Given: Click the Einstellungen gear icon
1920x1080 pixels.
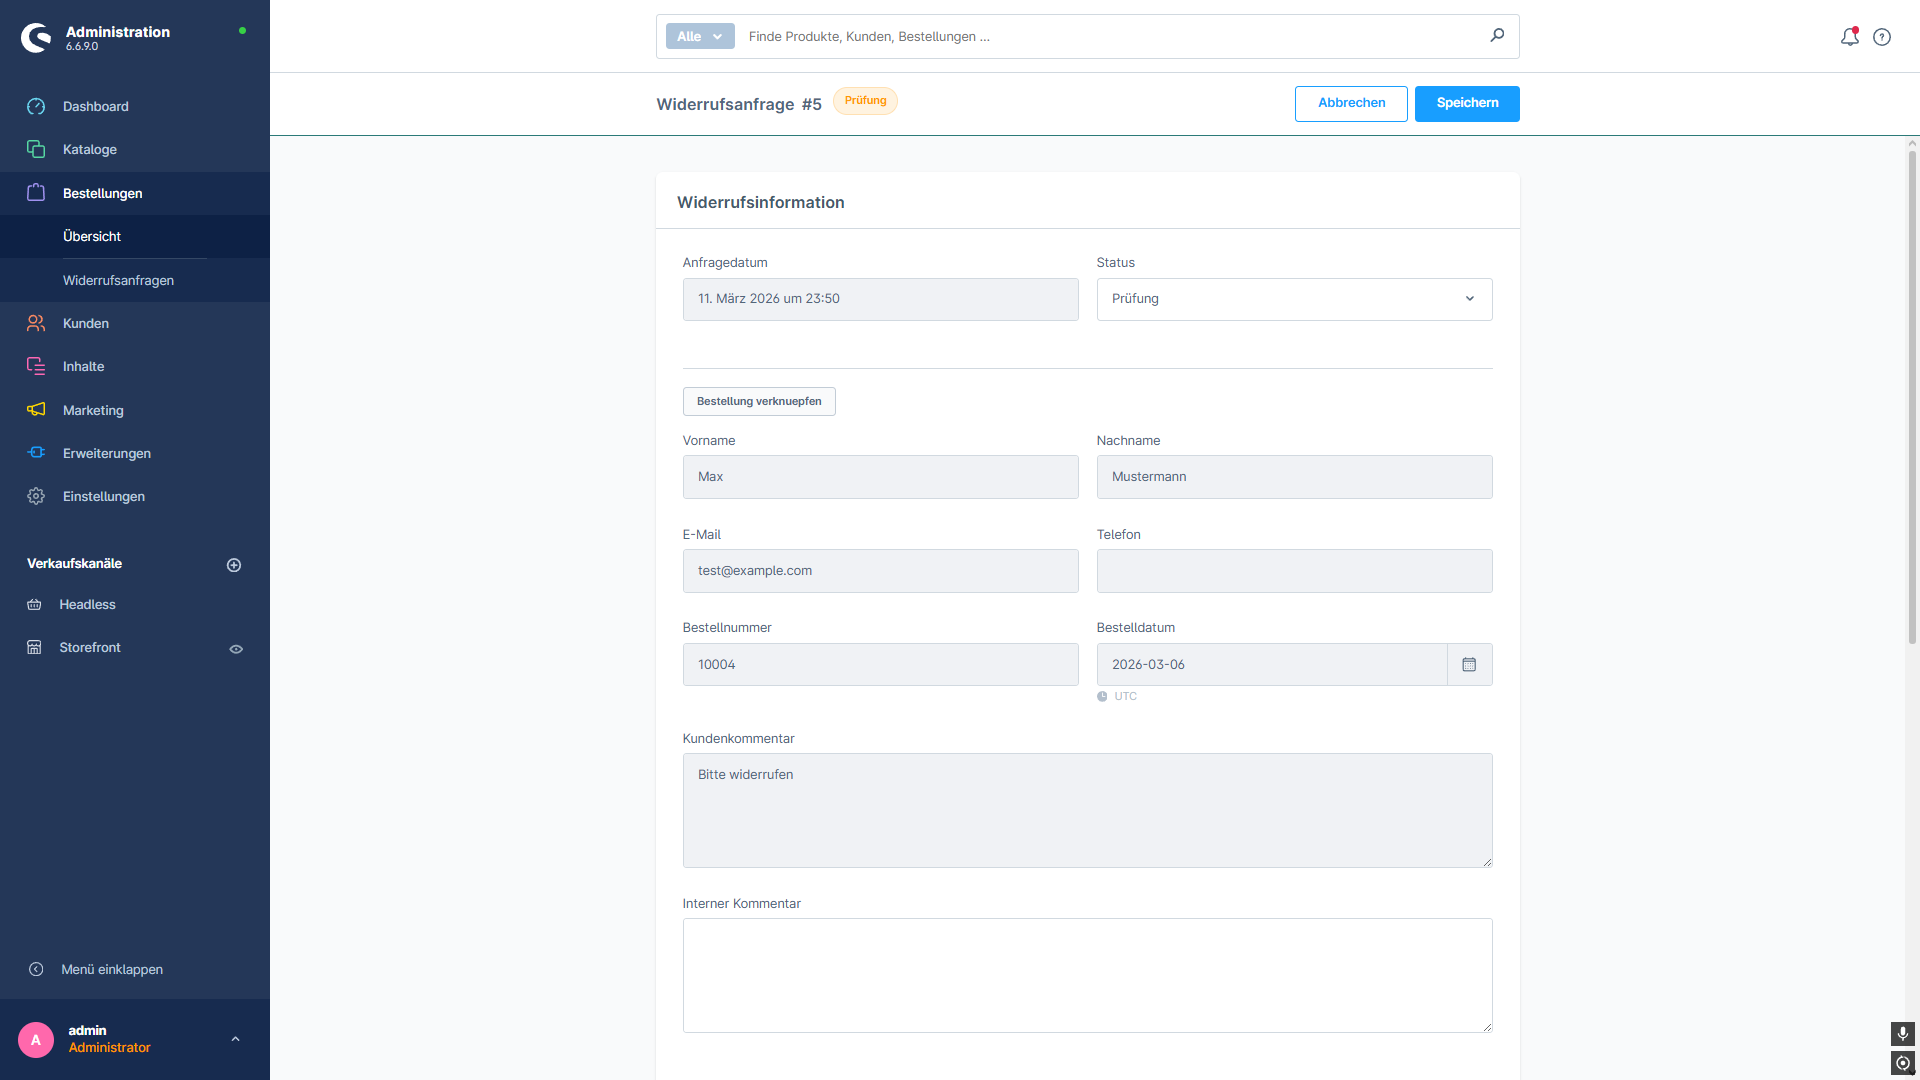Looking at the screenshot, I should click(x=36, y=497).
